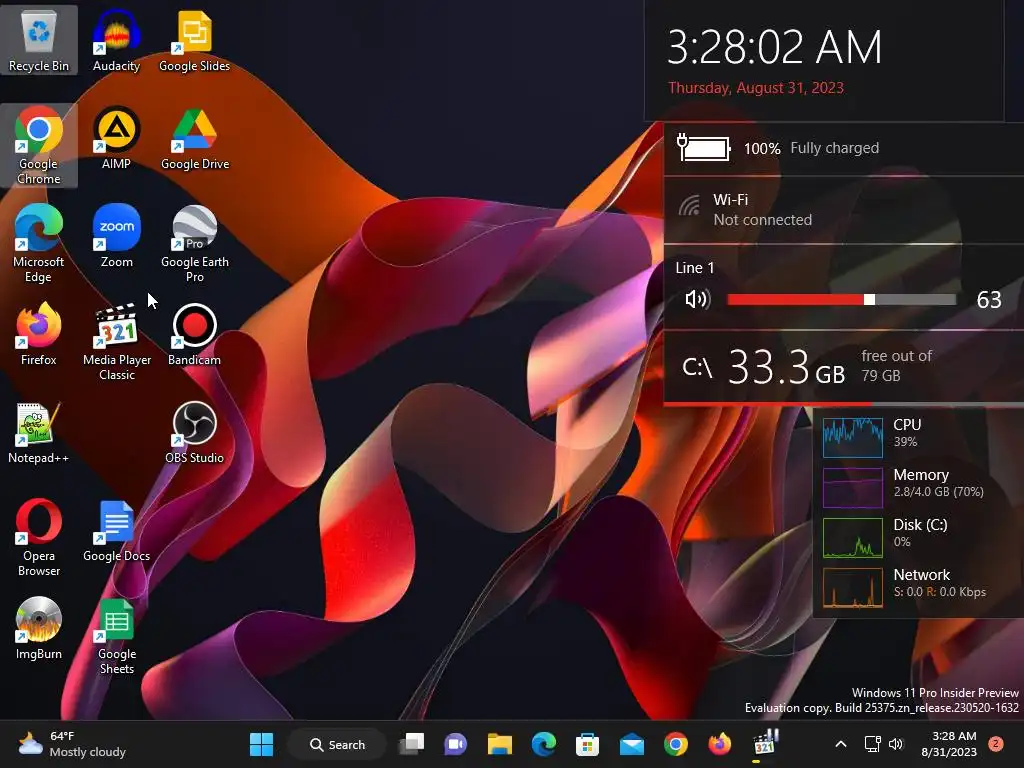Open the network tray icon

(872, 744)
